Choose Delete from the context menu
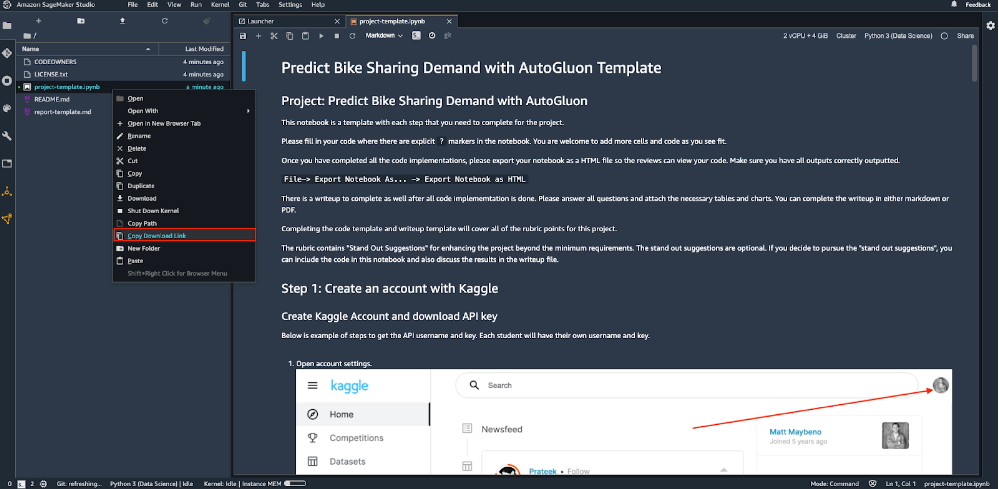The height and width of the screenshot is (489, 999). point(184,148)
